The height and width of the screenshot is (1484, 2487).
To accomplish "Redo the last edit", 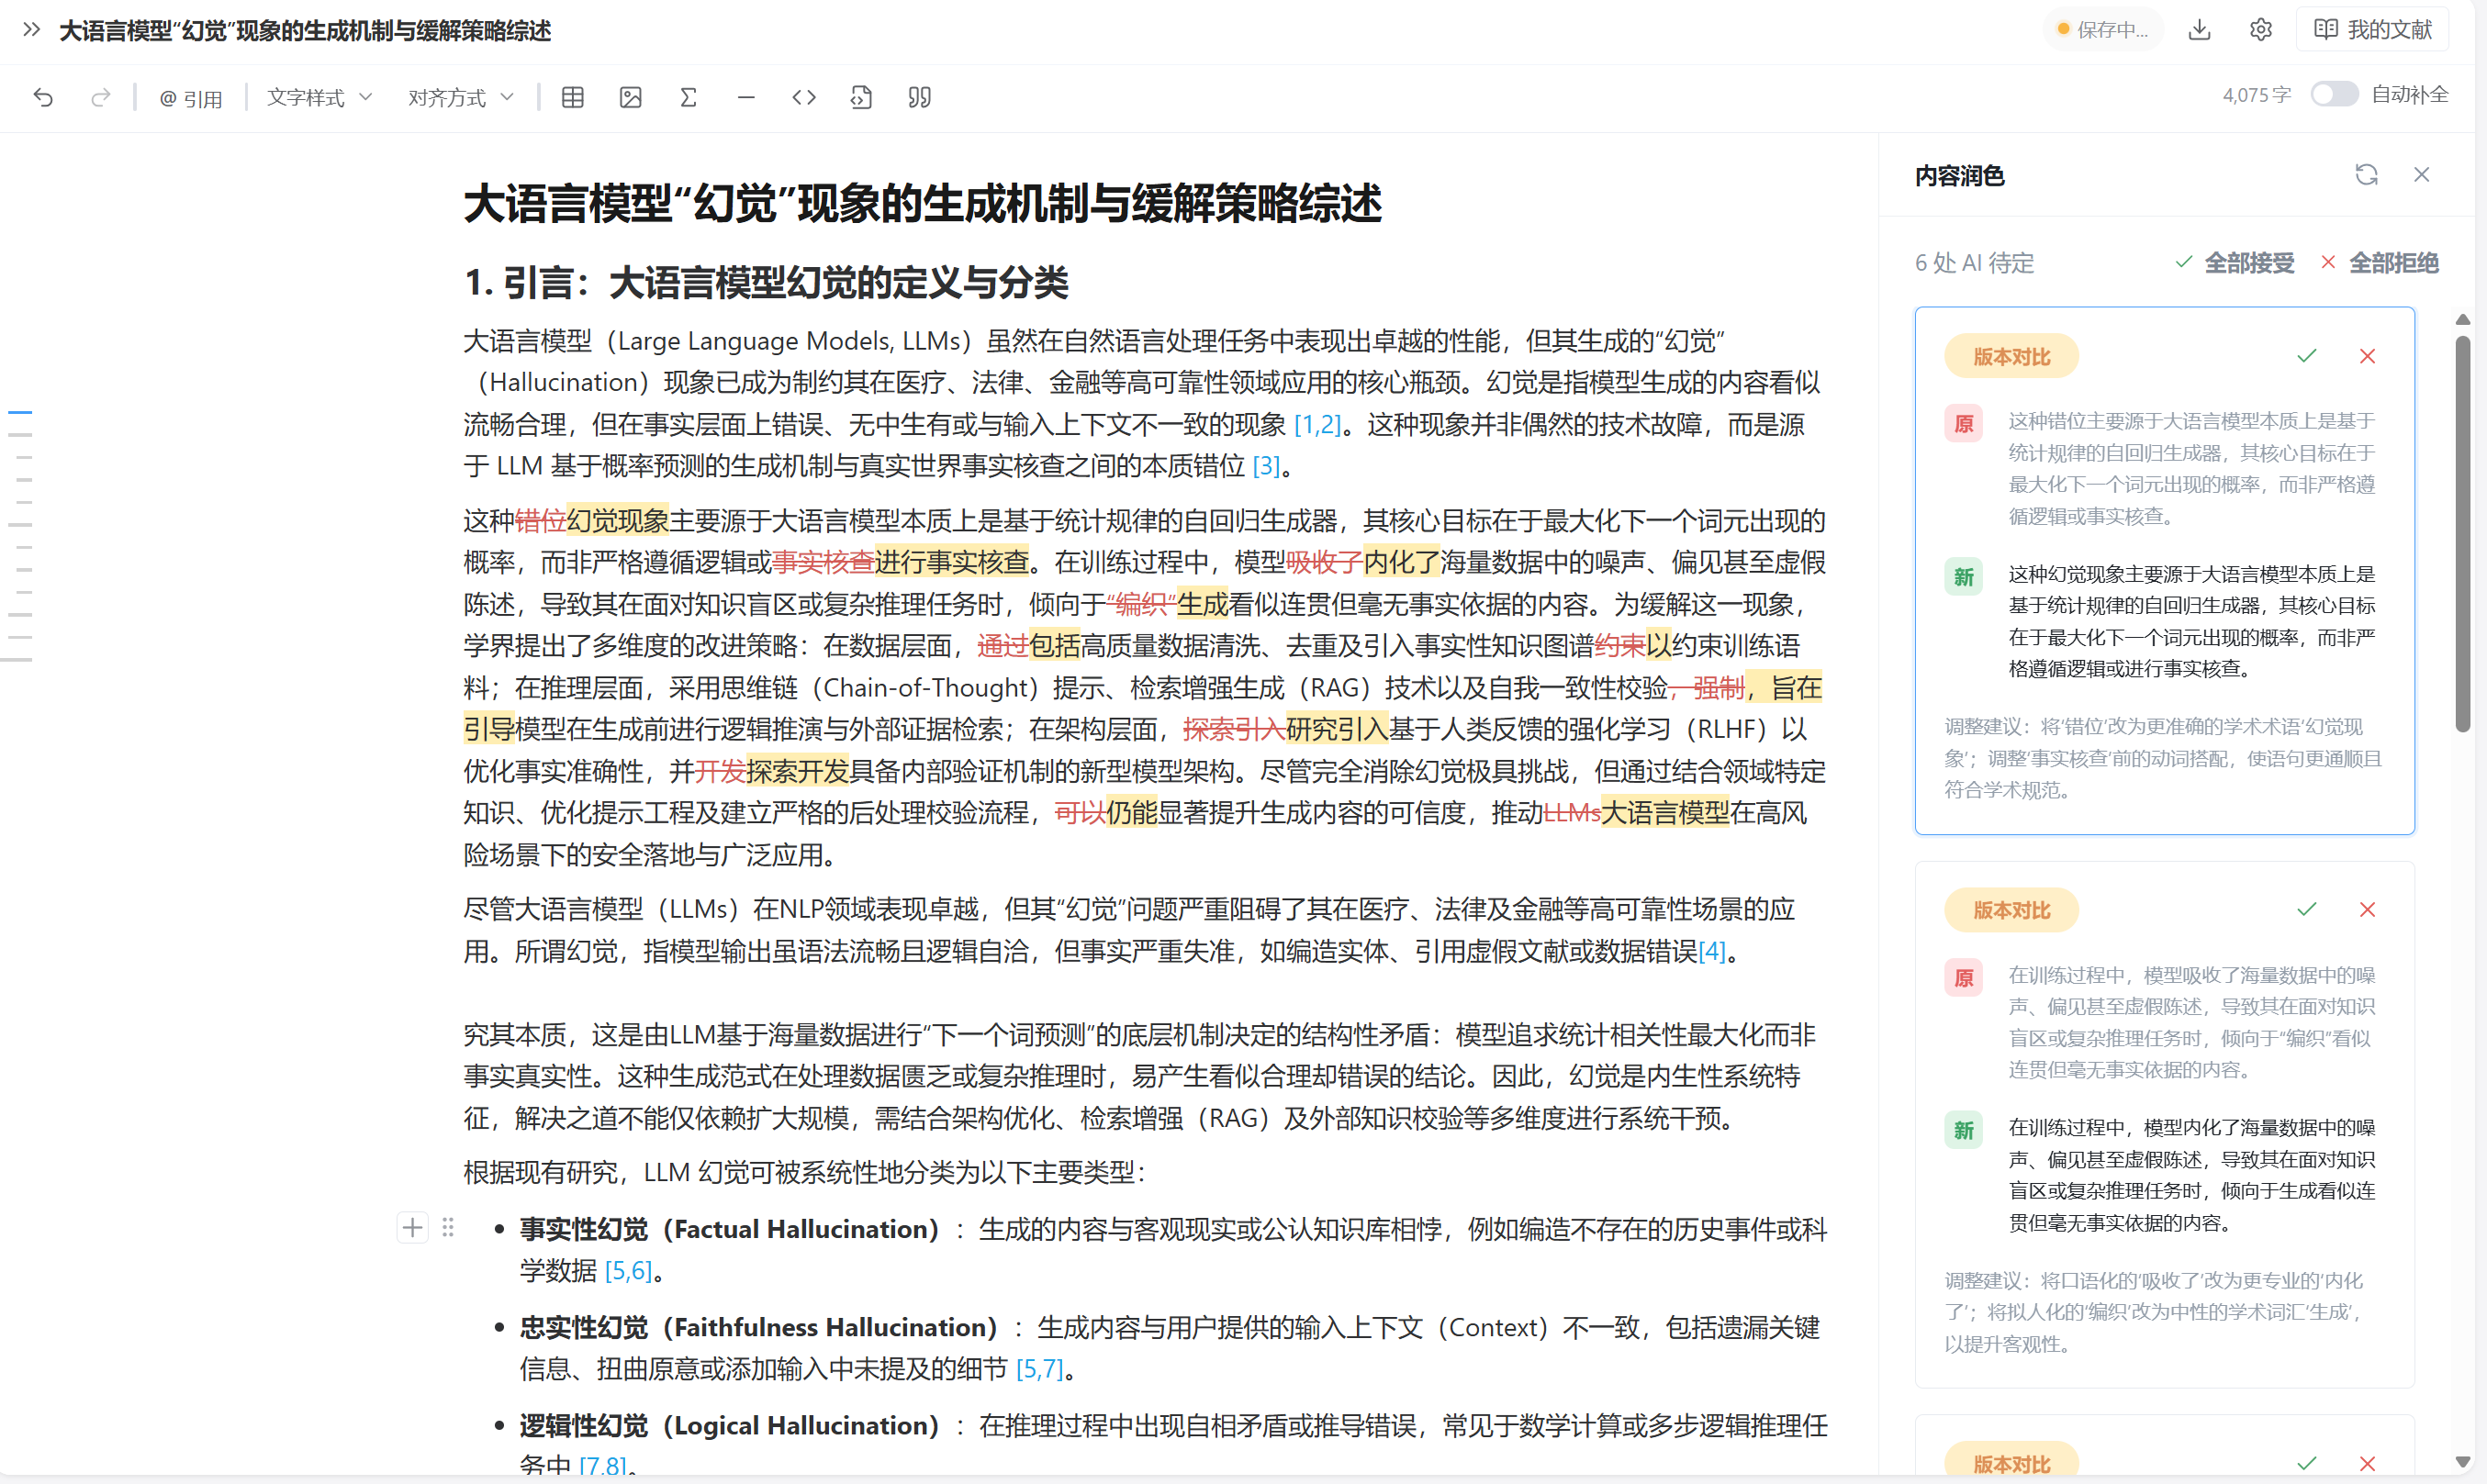I will pyautogui.click(x=100, y=97).
